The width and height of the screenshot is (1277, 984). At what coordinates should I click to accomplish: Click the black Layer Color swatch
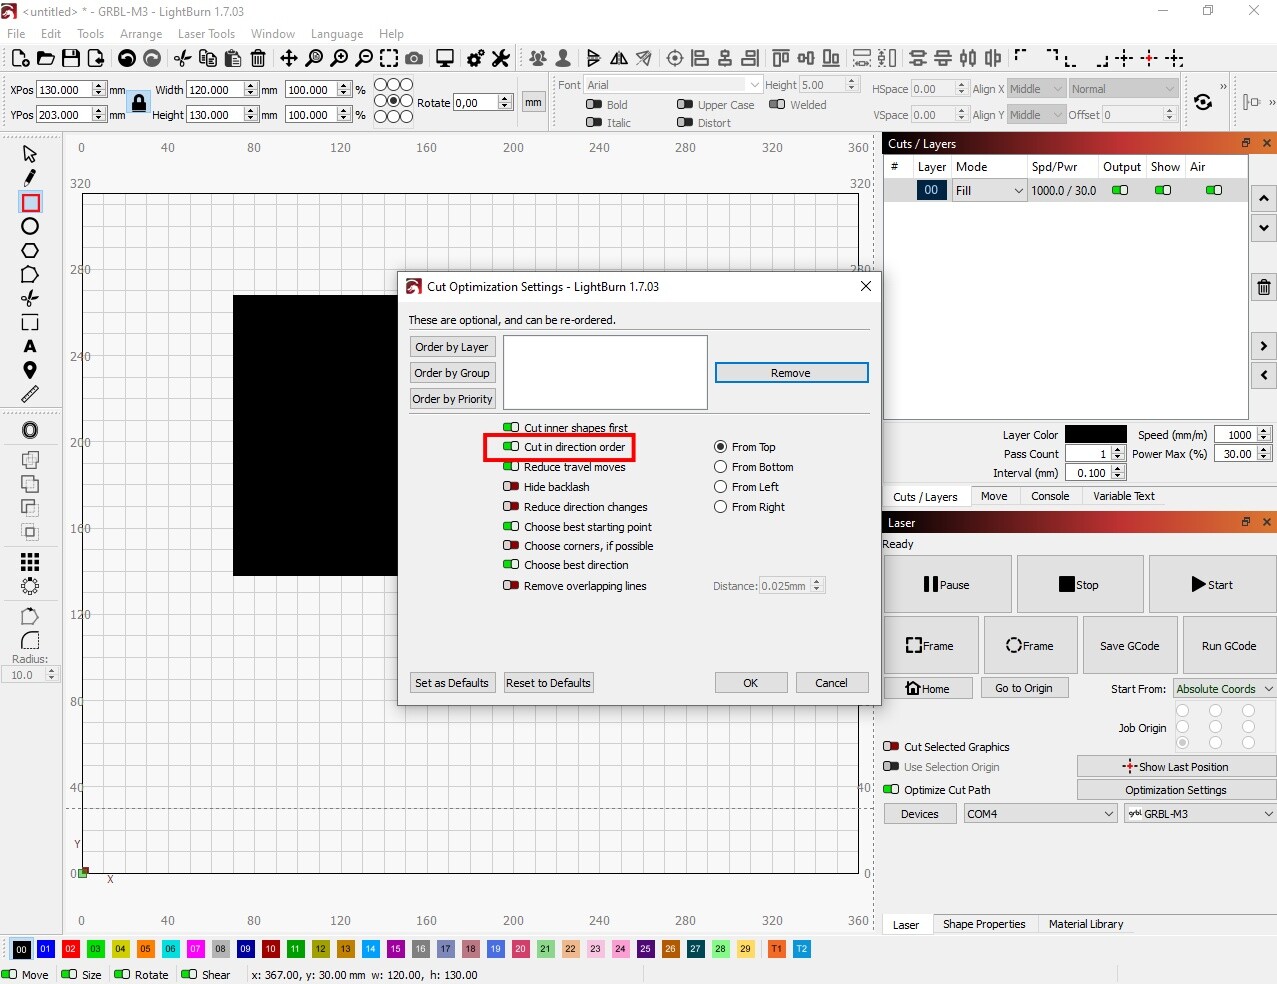[x=1095, y=434]
